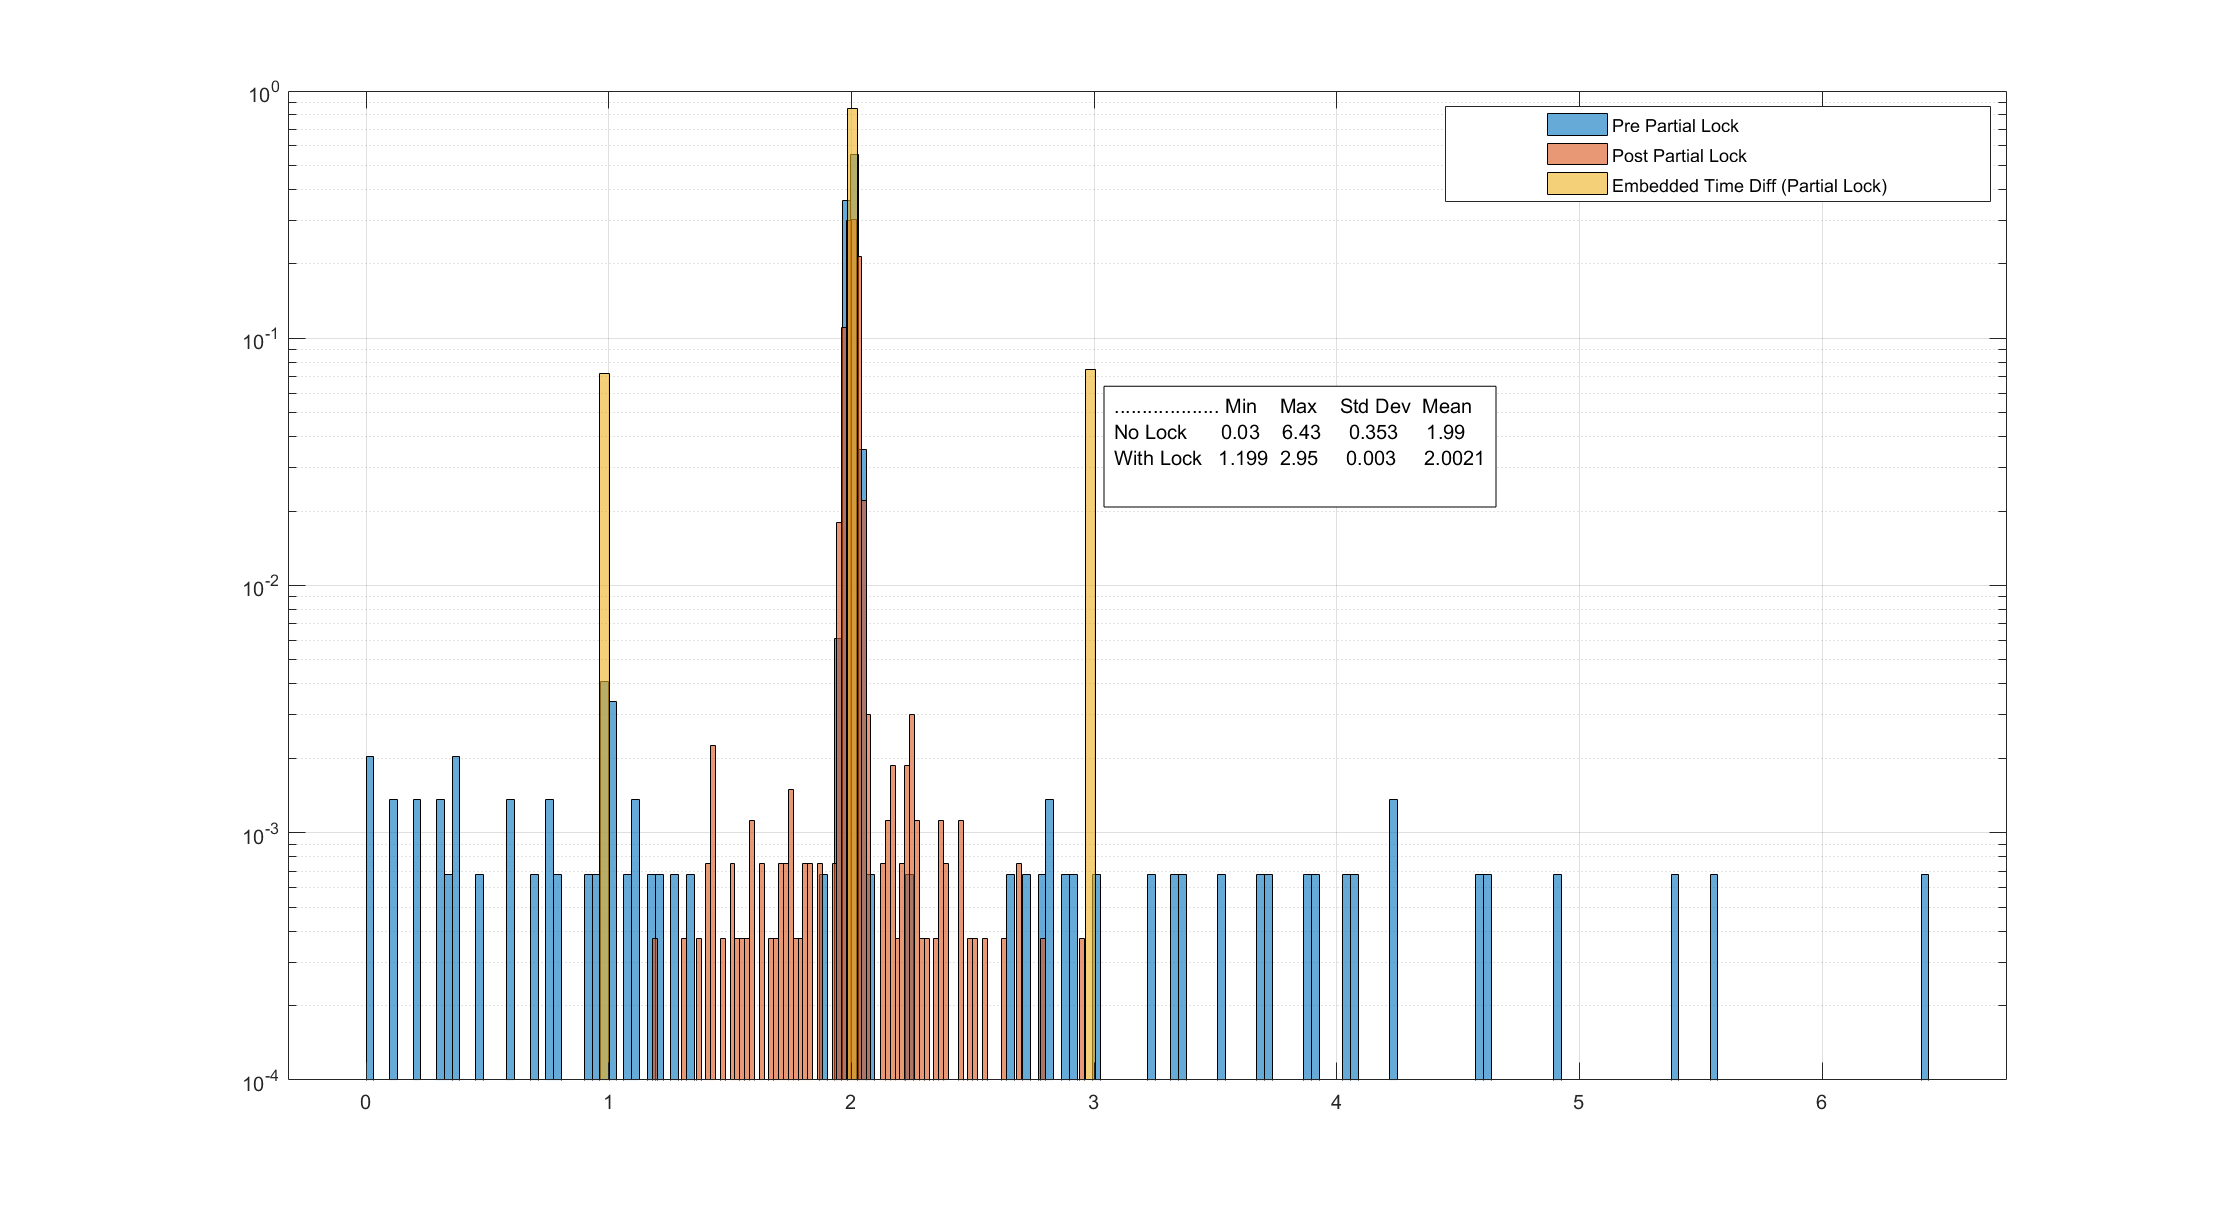The width and height of the screenshot is (2218, 1213).
Task: Click the yellow Embedded Time Diff legend swatch
Action: pos(1576,185)
